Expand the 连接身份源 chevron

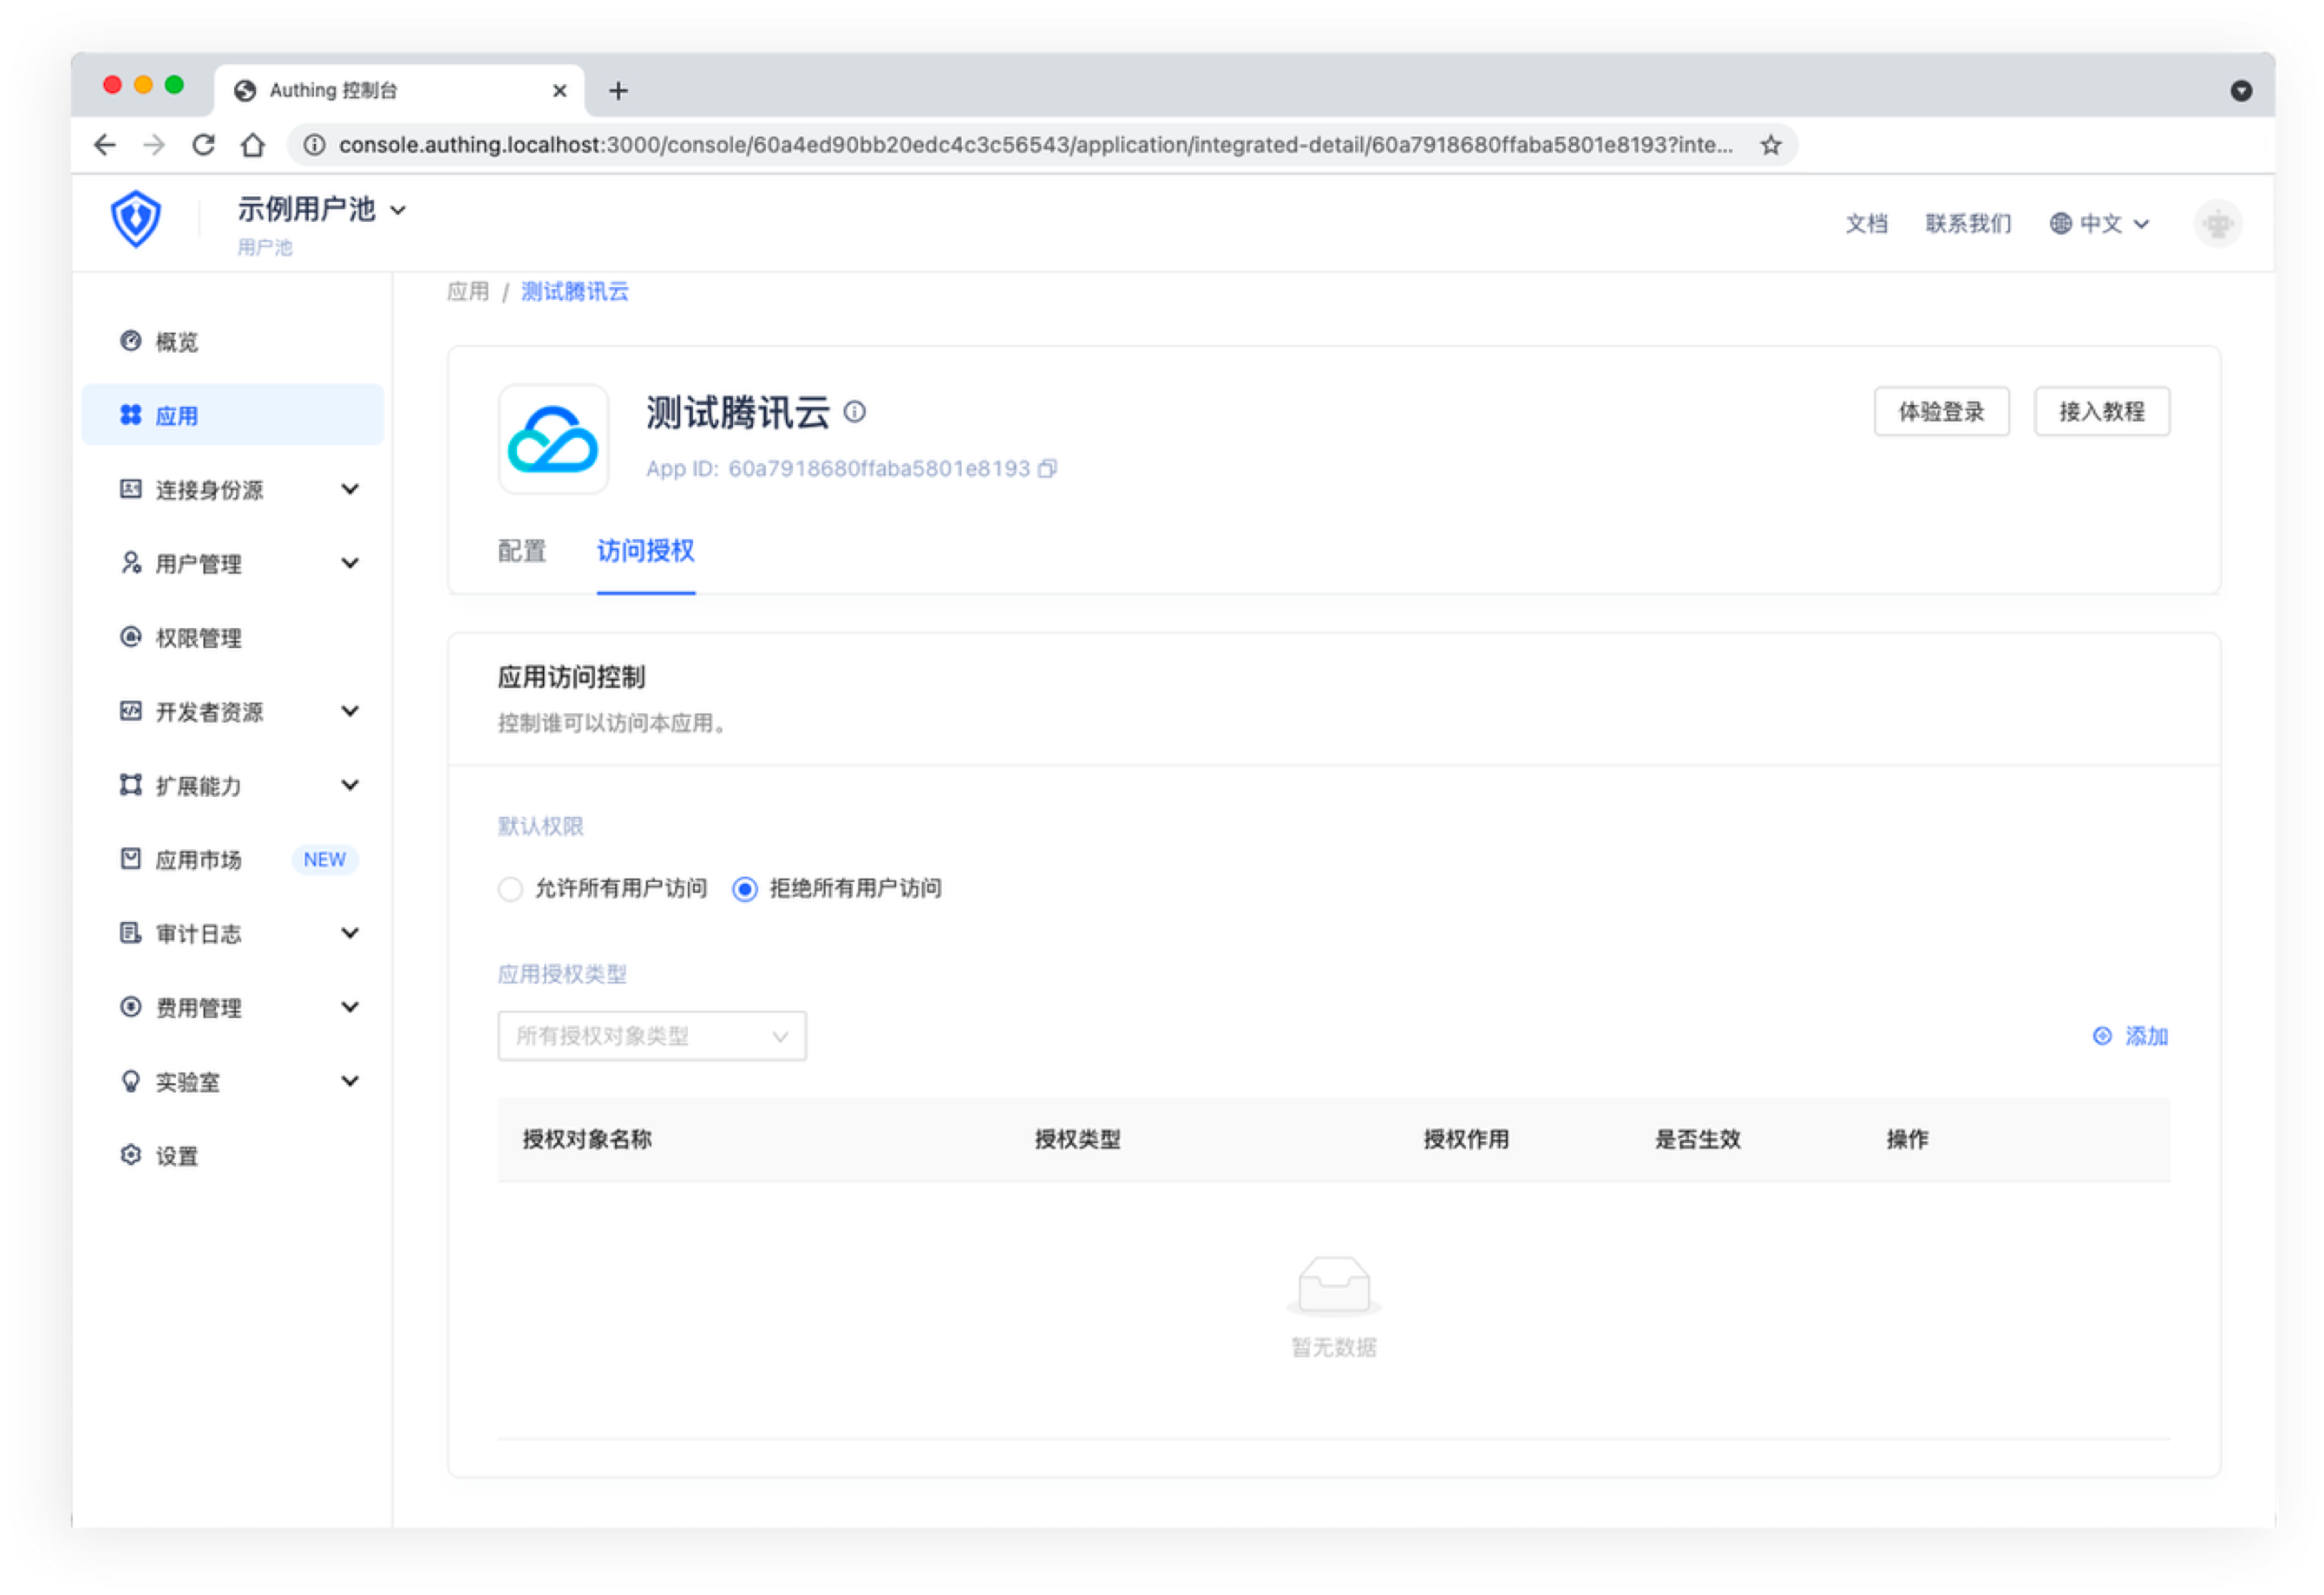(350, 489)
